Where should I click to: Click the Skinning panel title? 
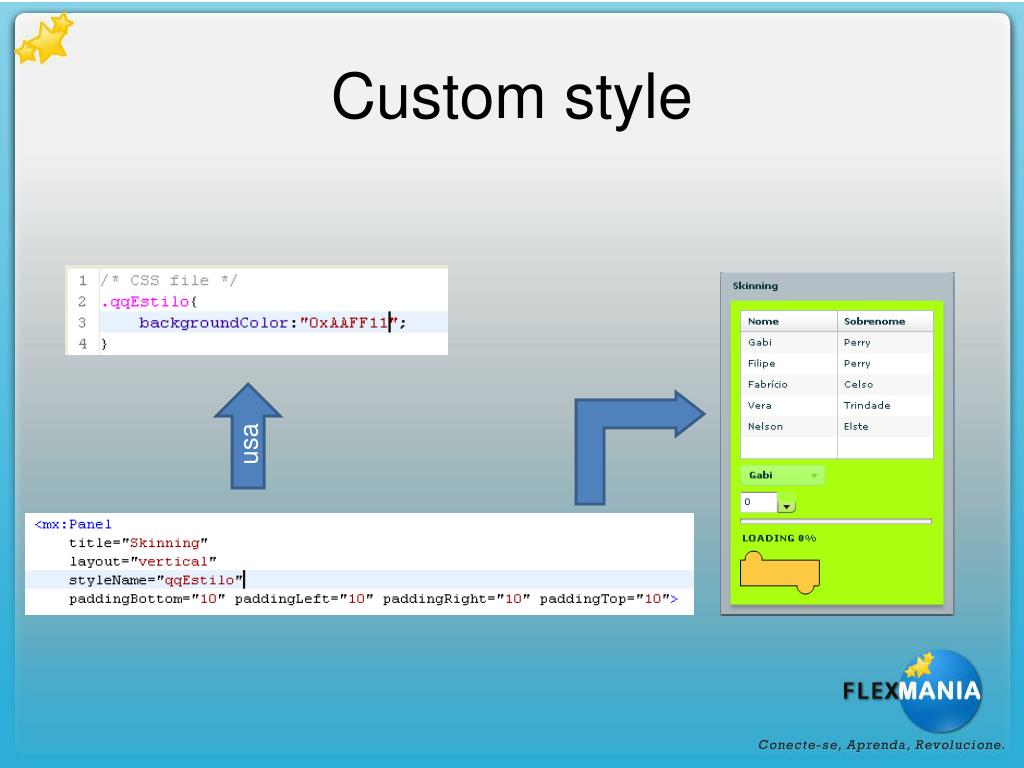(755, 285)
